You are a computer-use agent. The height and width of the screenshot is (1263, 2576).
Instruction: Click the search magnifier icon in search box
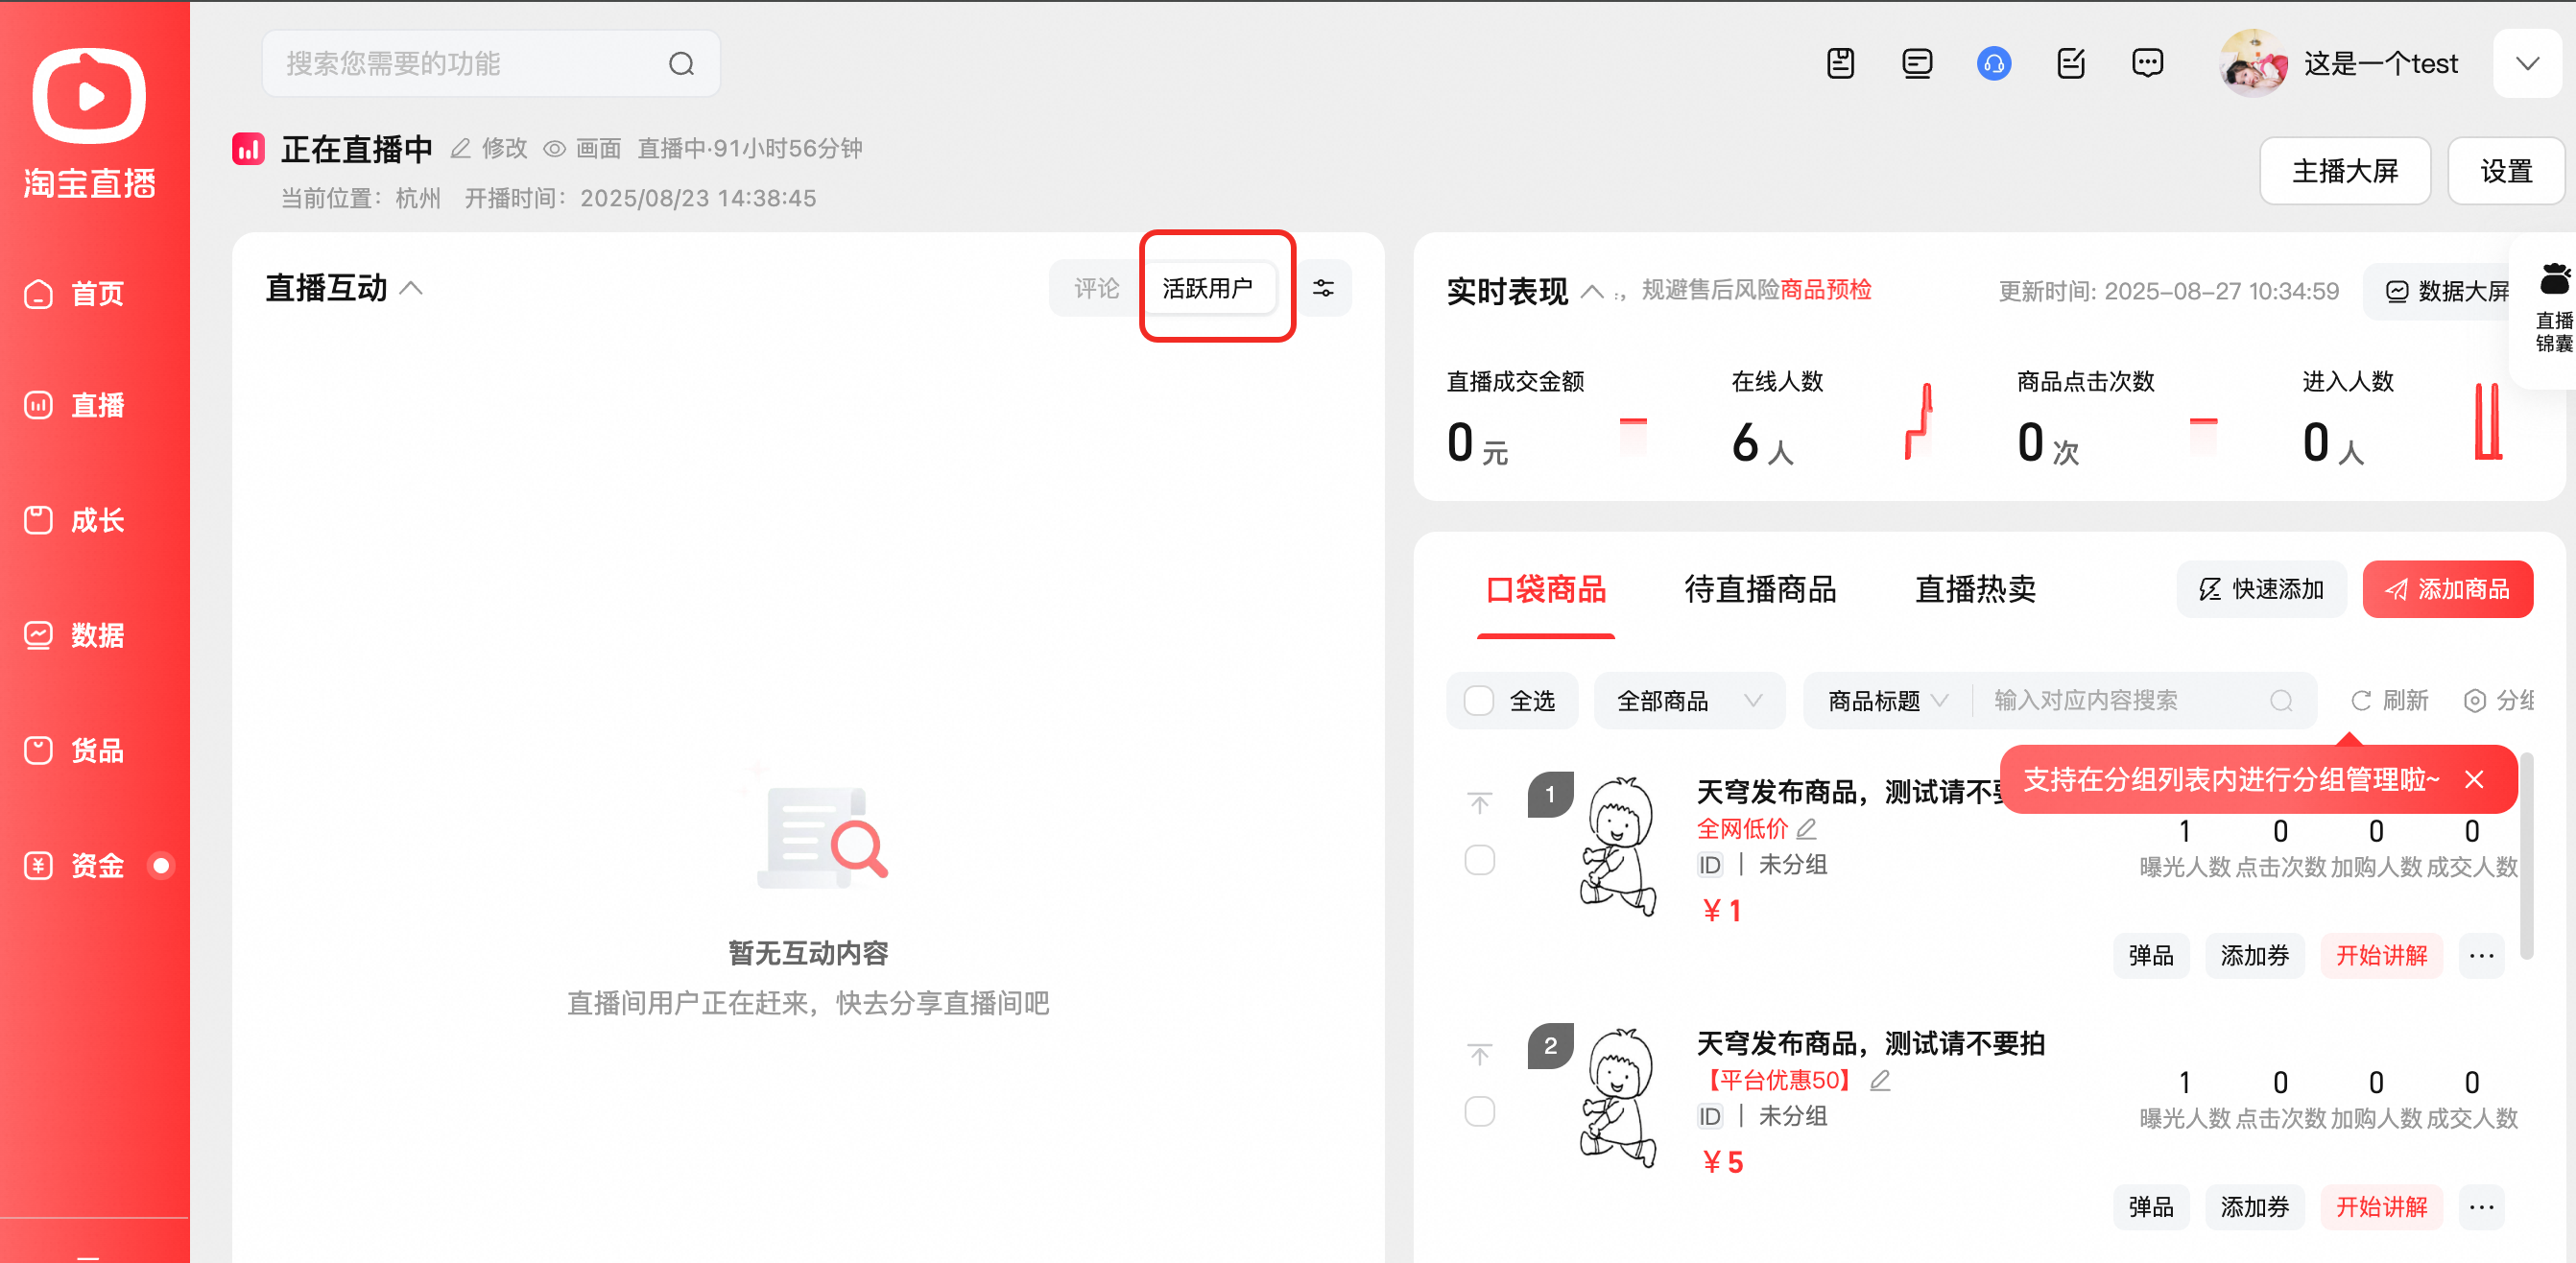click(x=681, y=64)
